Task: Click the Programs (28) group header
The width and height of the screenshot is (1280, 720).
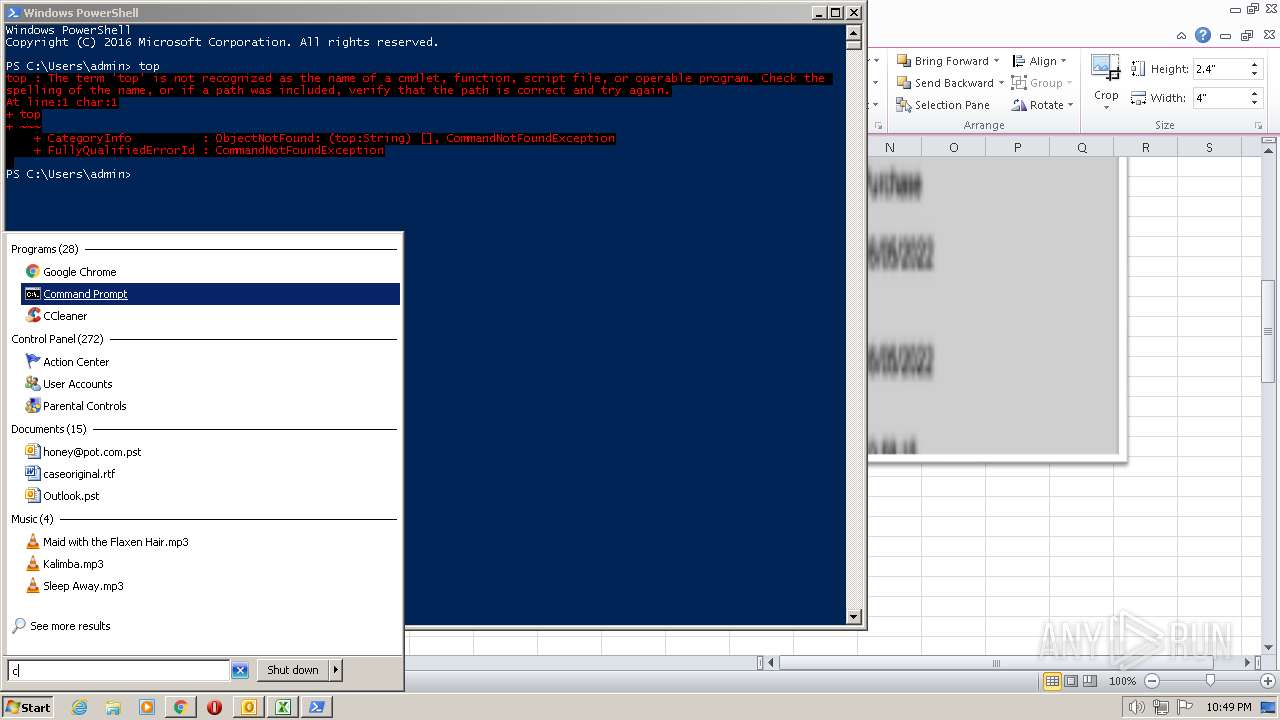Action: [45, 249]
